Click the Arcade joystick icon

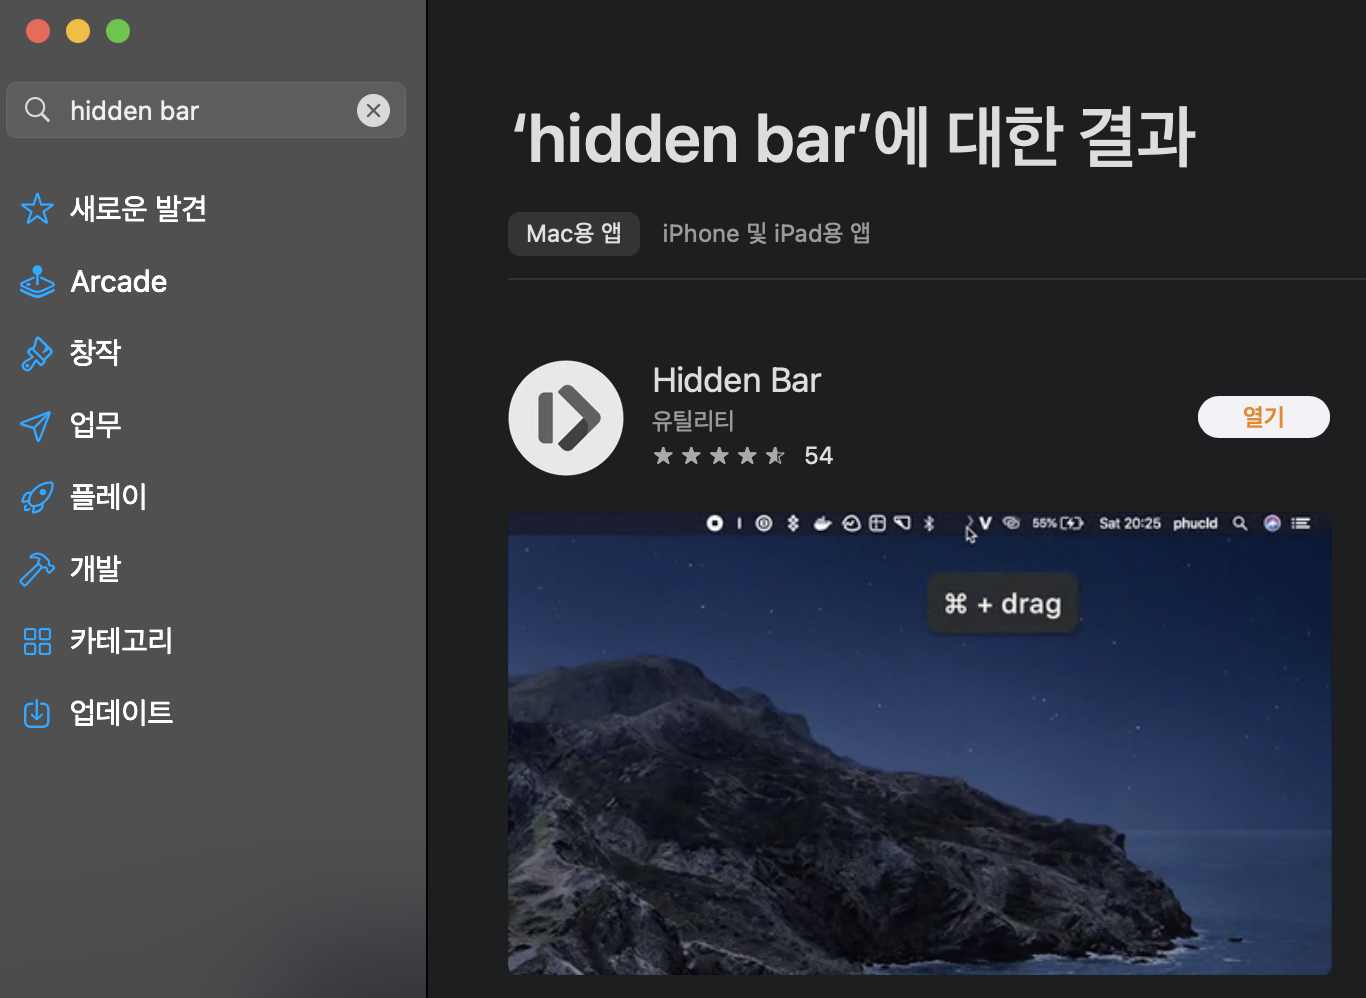[37, 282]
